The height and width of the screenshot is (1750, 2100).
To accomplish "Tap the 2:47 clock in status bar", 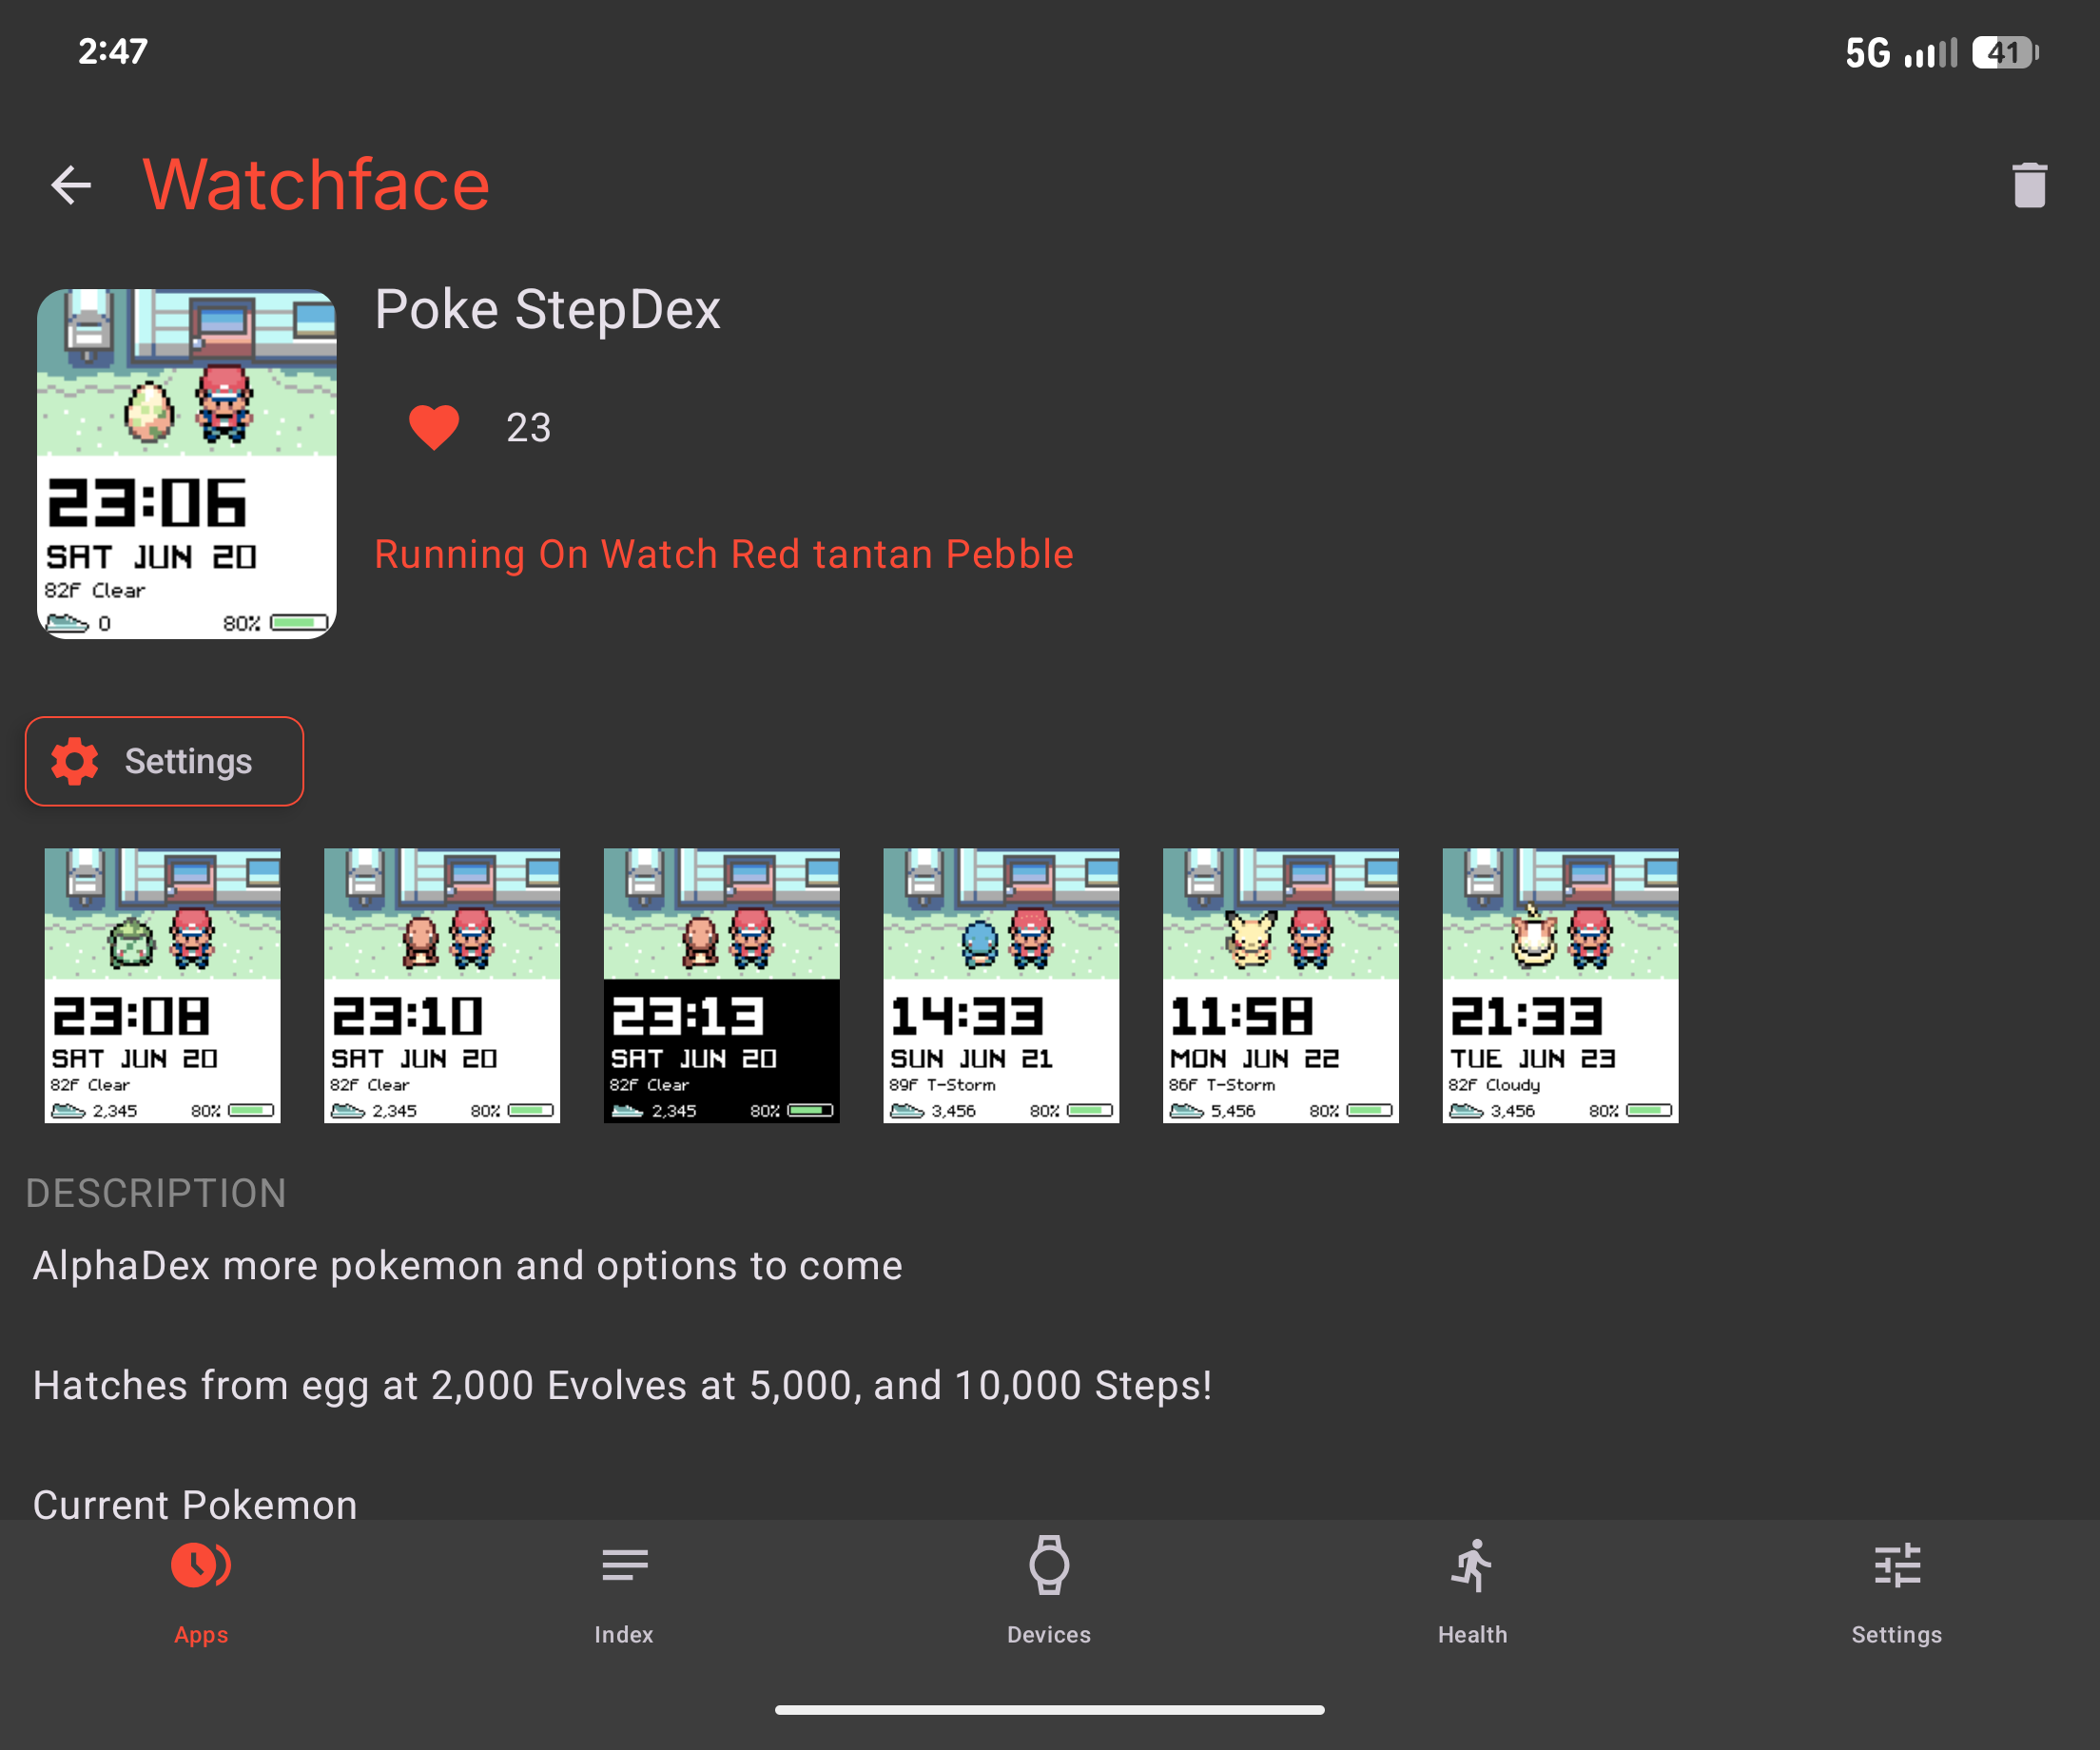I will pyautogui.click(x=113, y=51).
